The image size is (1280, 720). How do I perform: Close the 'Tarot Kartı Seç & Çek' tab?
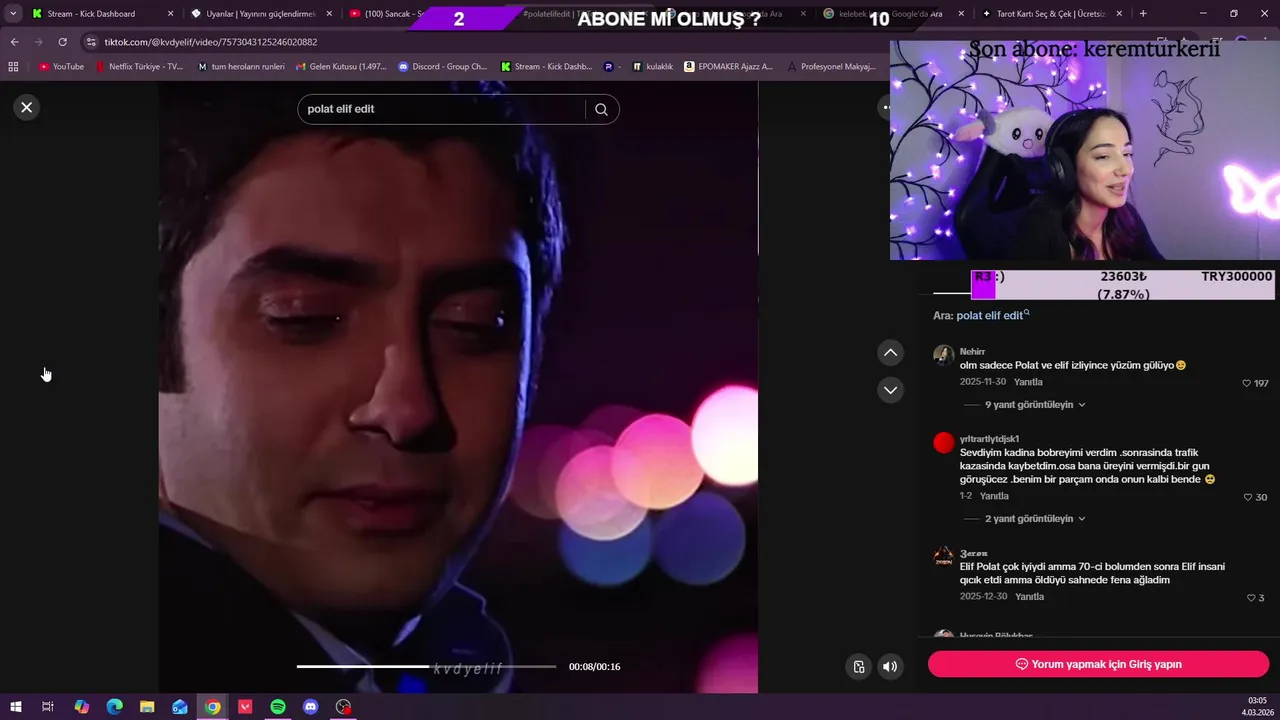[1119, 14]
